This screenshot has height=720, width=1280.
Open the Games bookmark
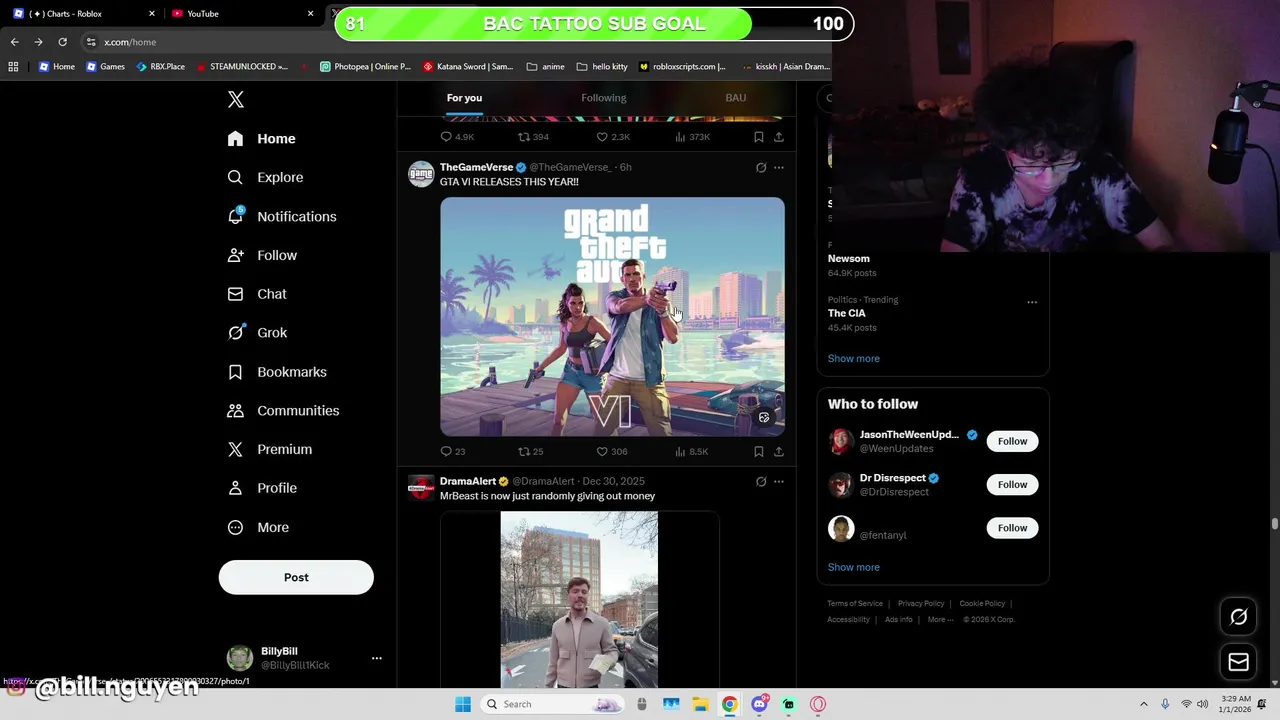tap(105, 67)
